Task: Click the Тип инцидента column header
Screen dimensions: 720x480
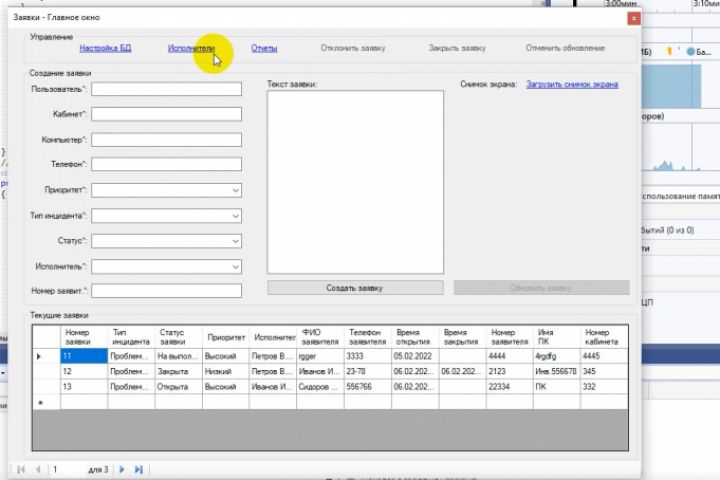Action: (x=131, y=337)
